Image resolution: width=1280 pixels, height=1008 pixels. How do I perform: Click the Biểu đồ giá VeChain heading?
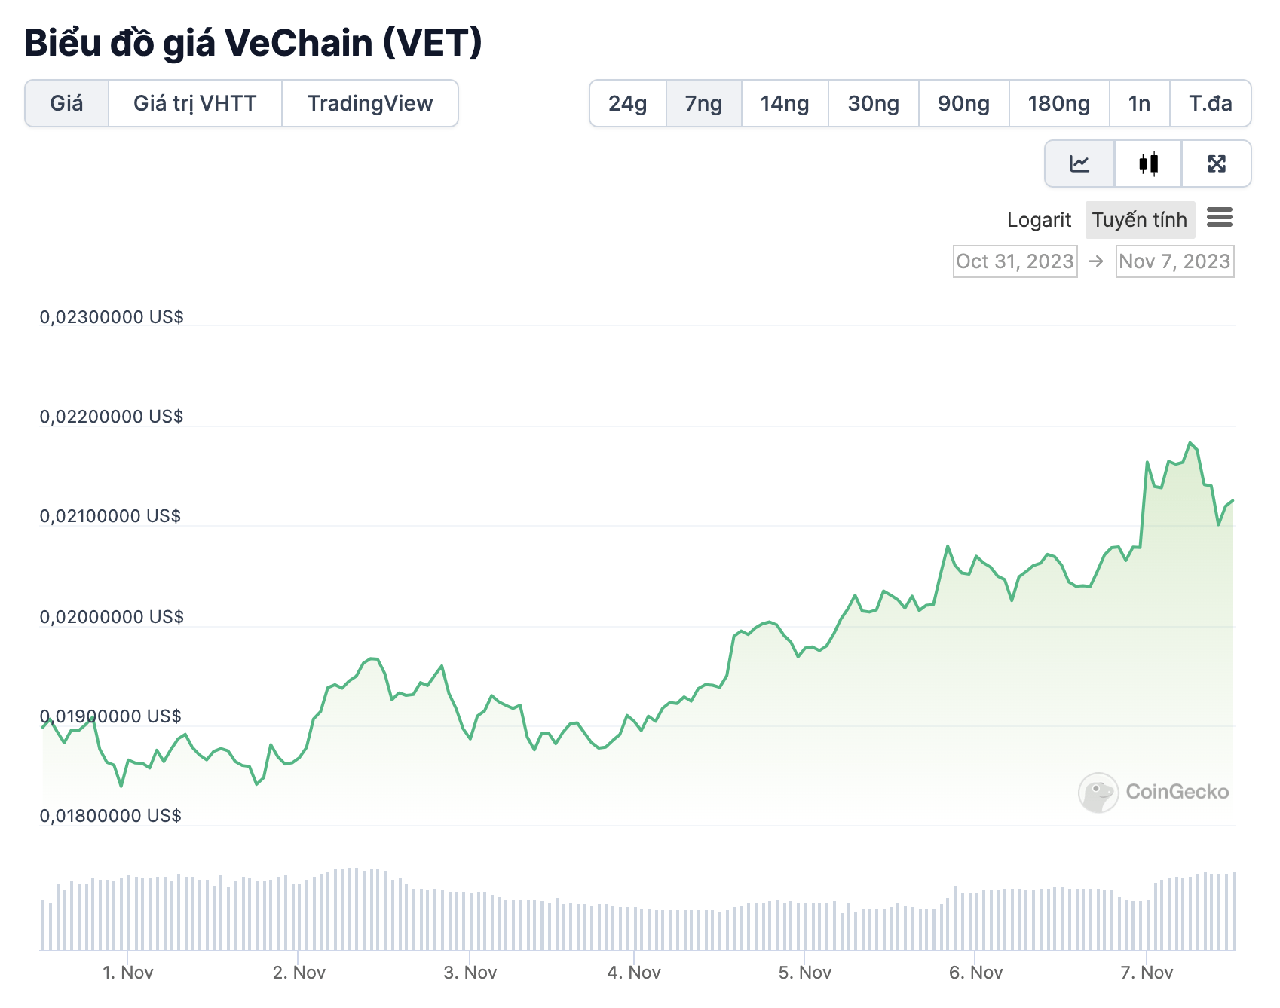pyautogui.click(x=253, y=43)
